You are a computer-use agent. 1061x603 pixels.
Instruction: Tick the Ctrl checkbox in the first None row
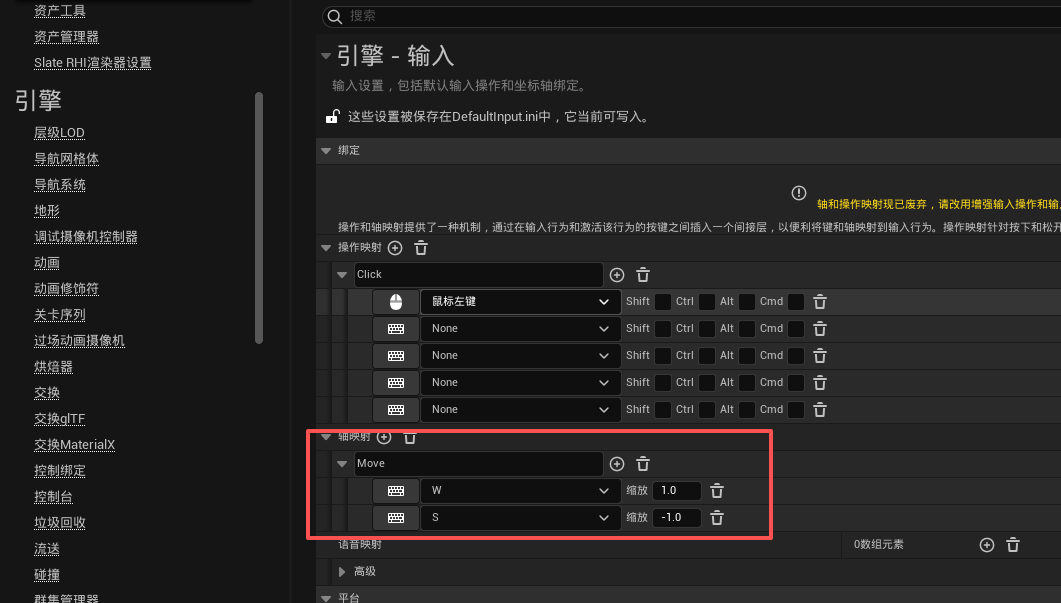point(706,329)
